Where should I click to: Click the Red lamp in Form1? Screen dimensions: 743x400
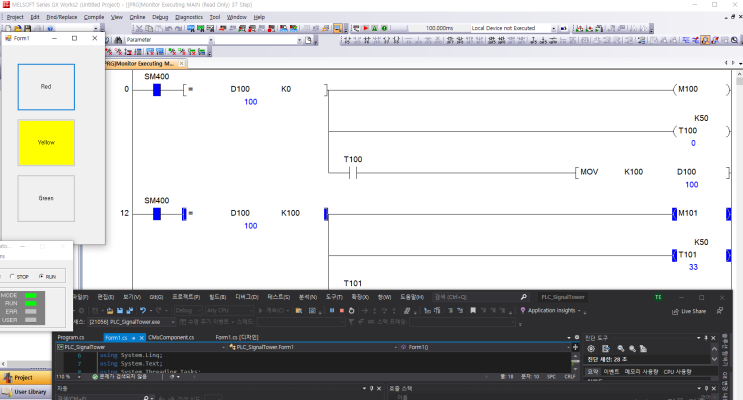46,87
